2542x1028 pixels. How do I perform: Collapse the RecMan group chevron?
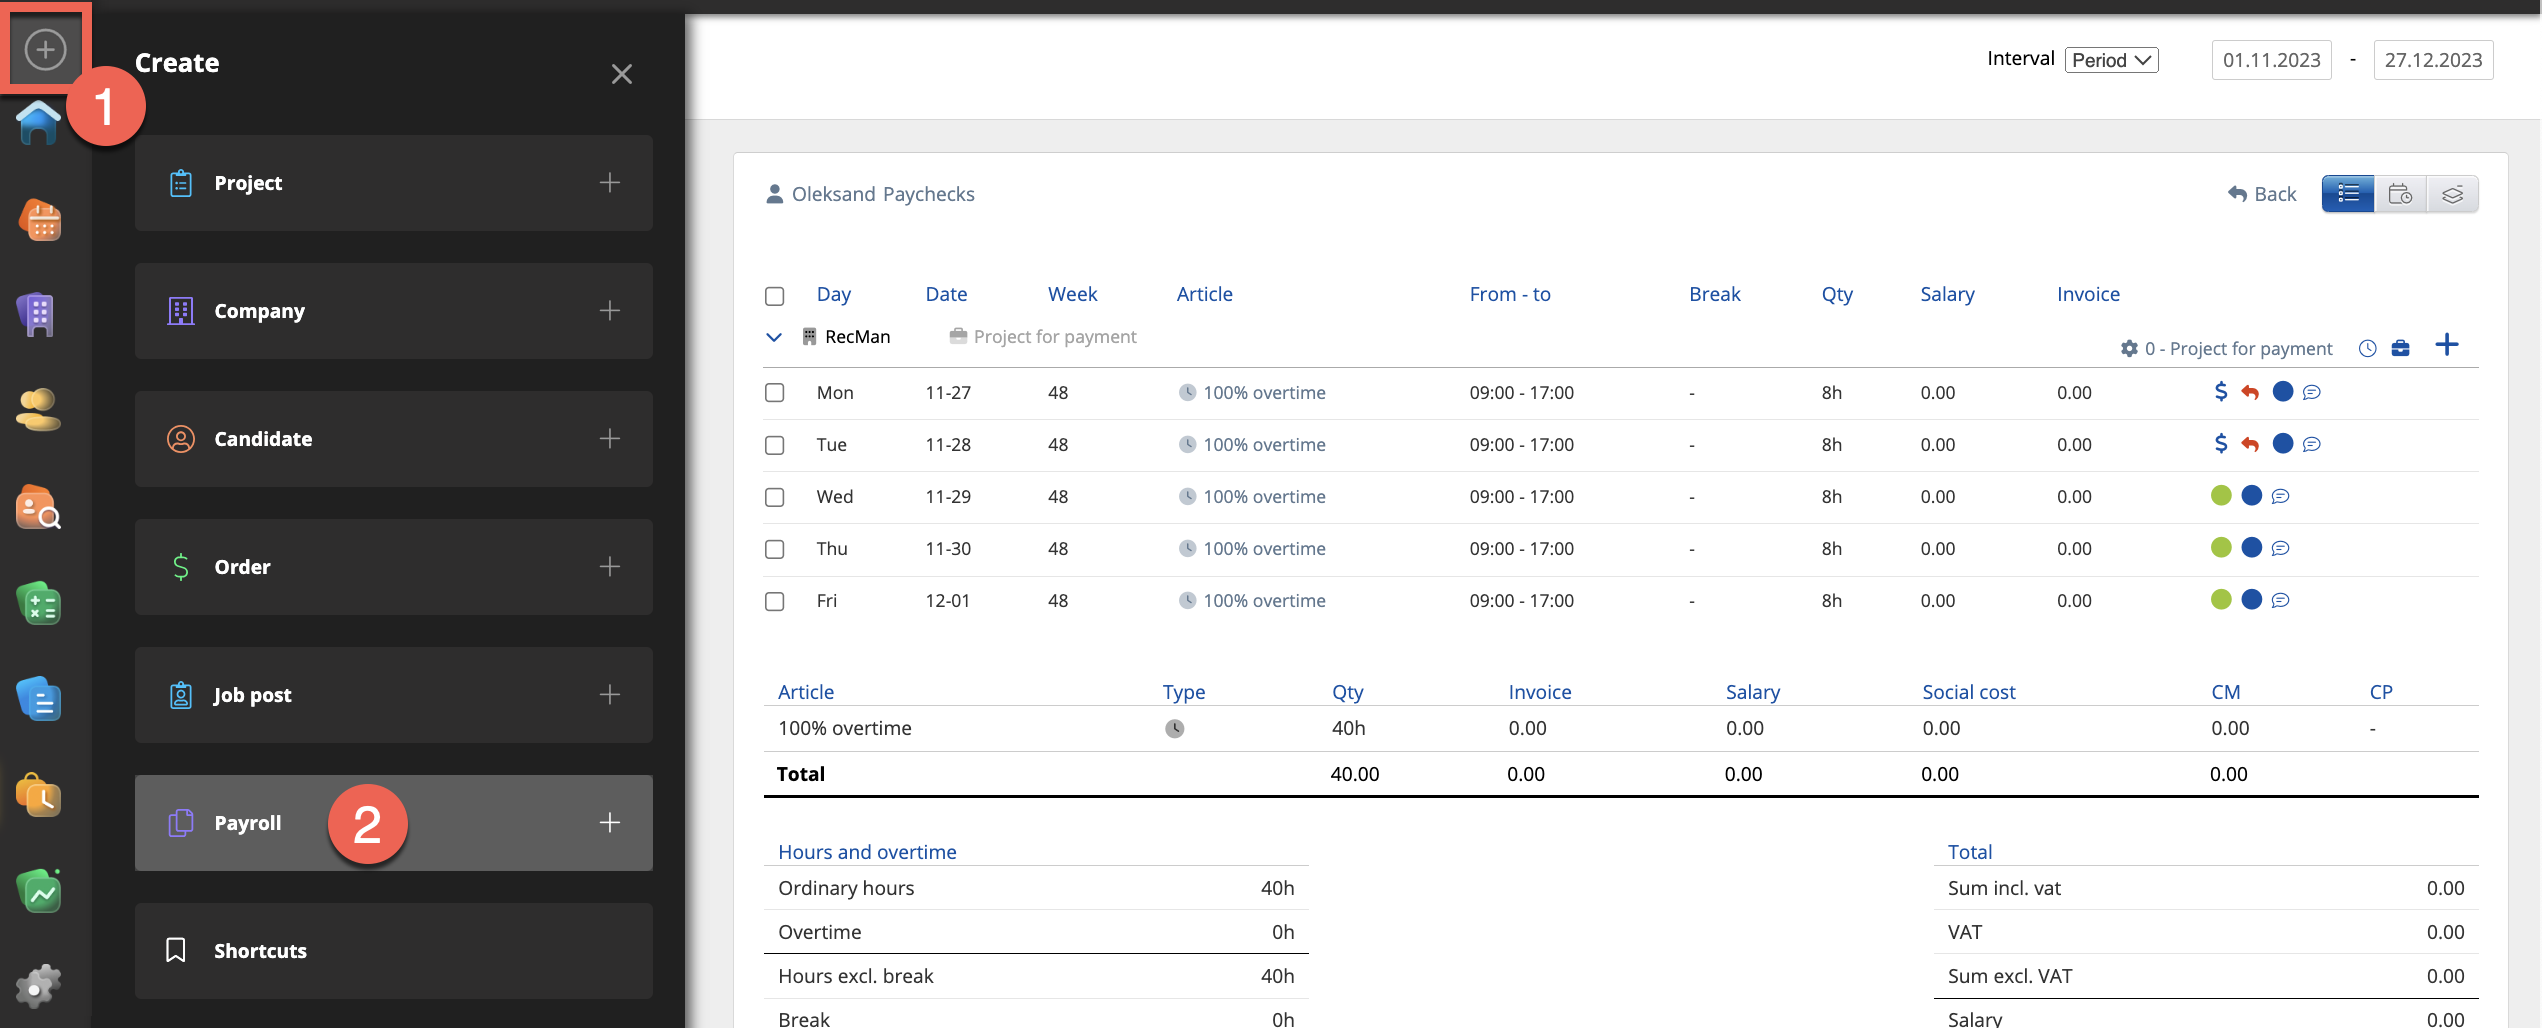773,337
